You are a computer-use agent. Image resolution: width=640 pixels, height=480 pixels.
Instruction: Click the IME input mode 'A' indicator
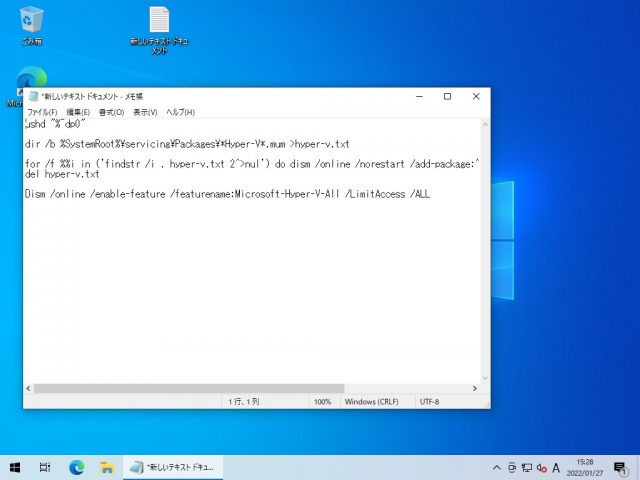tap(556, 467)
